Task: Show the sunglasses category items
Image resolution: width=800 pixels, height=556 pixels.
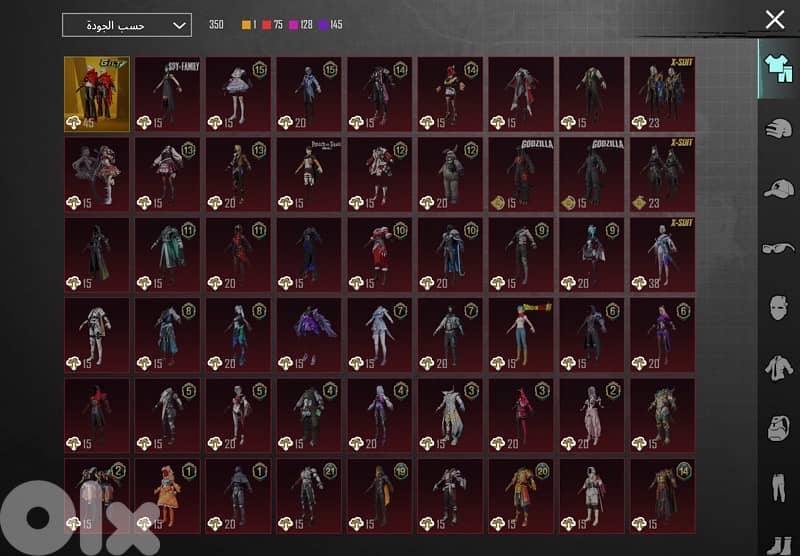Action: click(777, 248)
